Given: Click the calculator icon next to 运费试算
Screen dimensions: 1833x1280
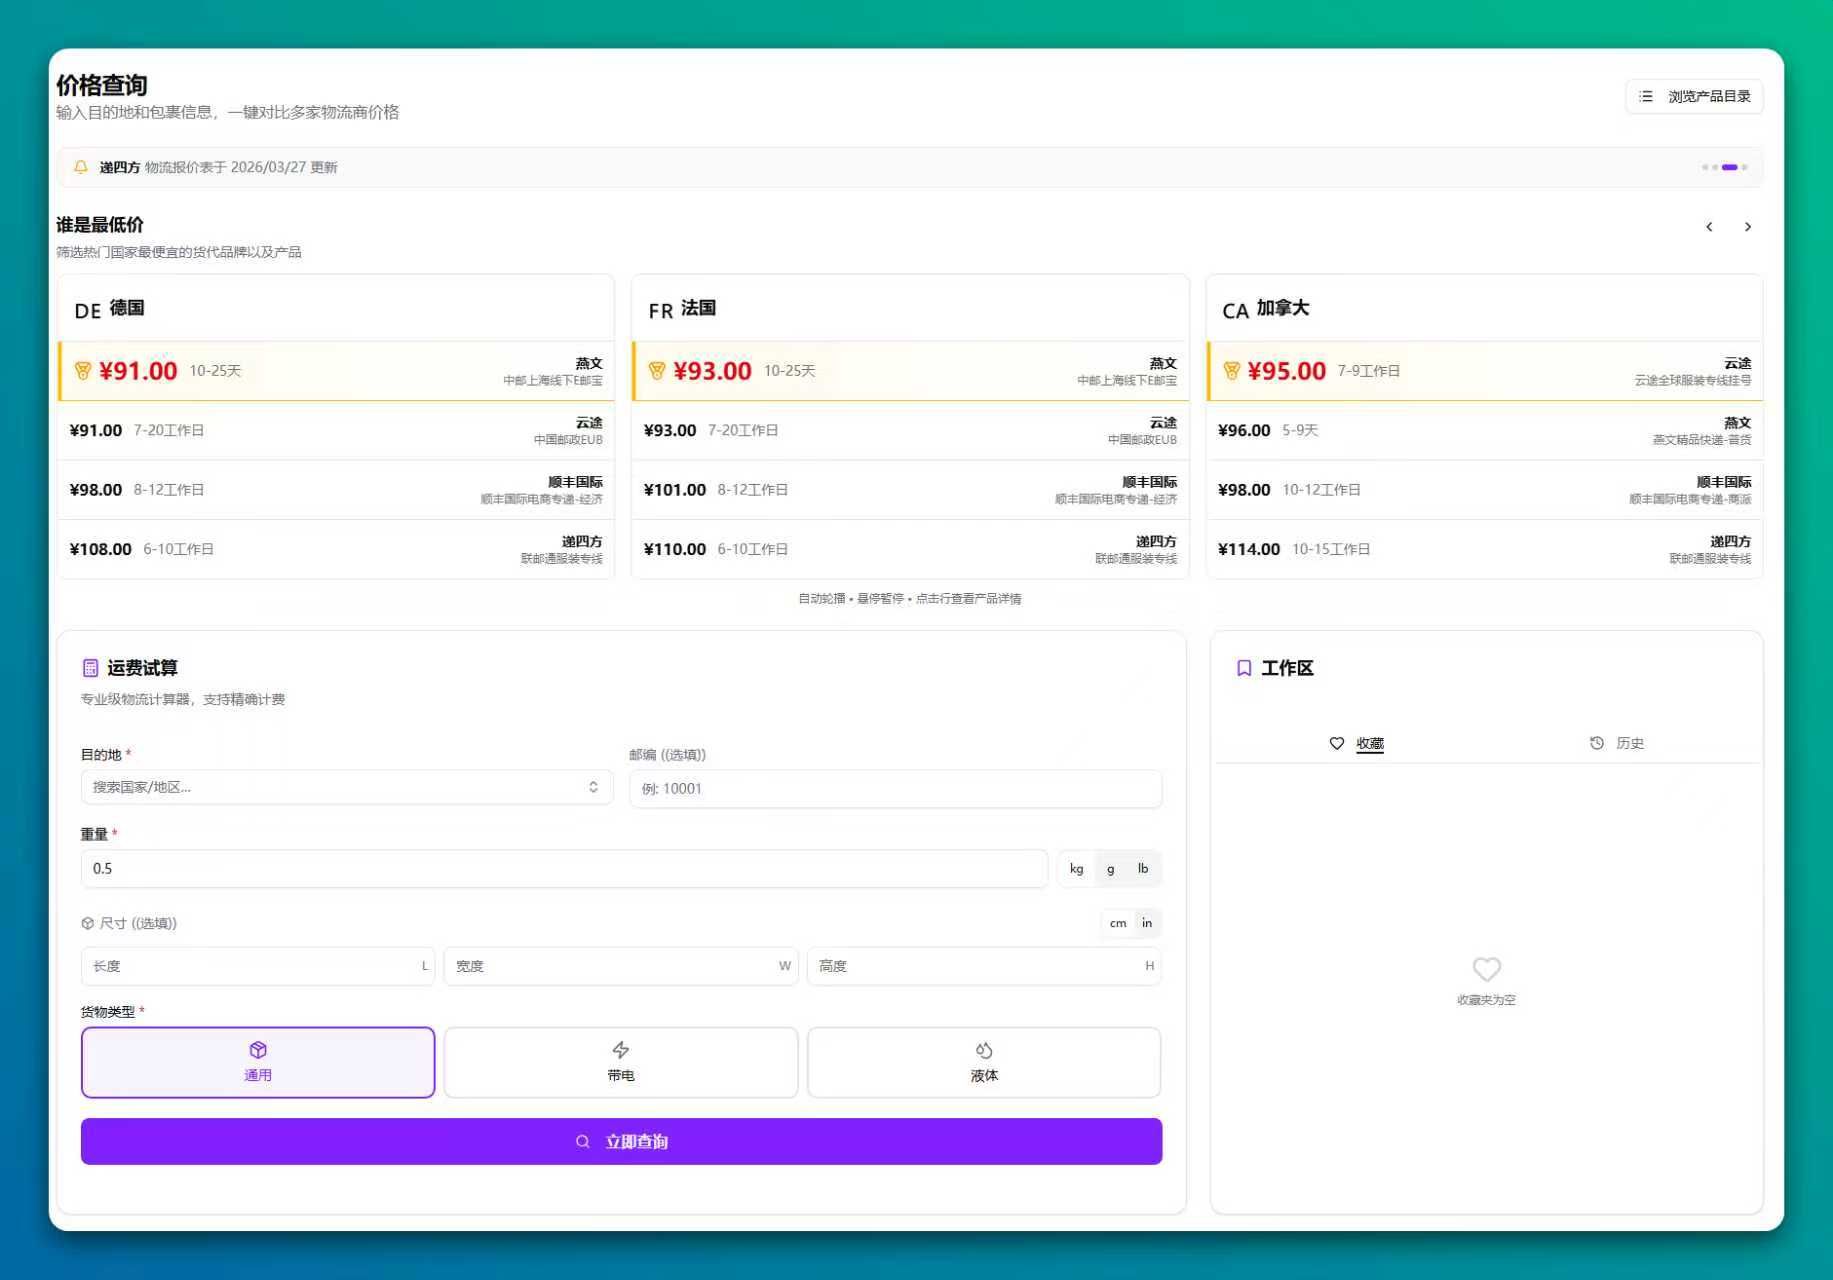Looking at the screenshot, I should (x=90, y=668).
